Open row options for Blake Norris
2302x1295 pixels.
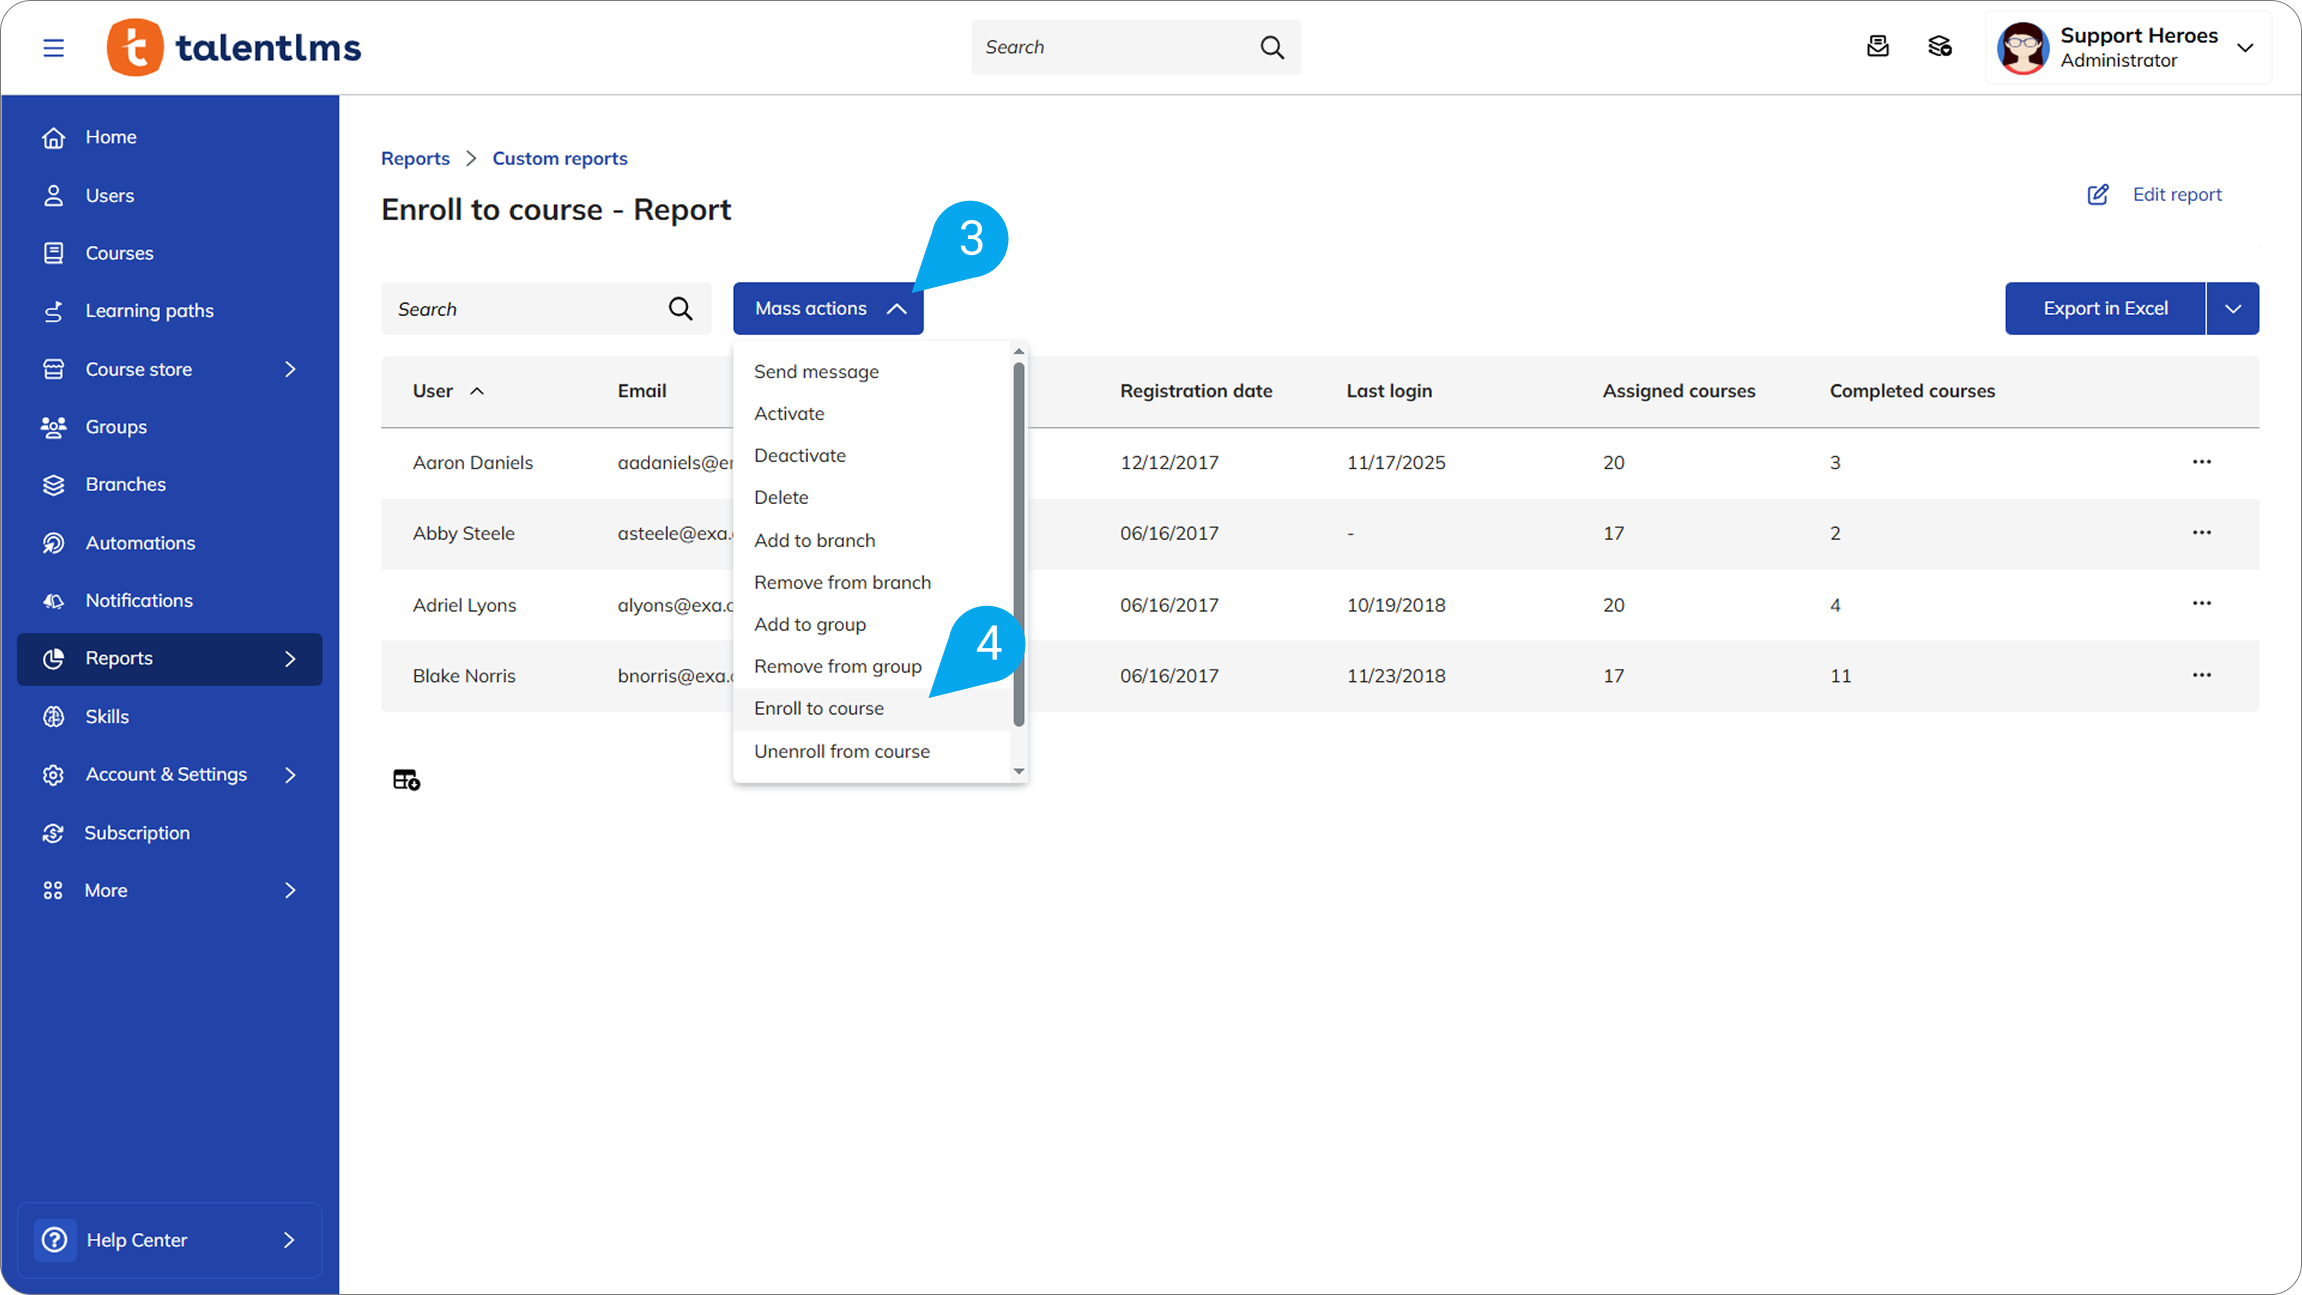(x=2201, y=675)
